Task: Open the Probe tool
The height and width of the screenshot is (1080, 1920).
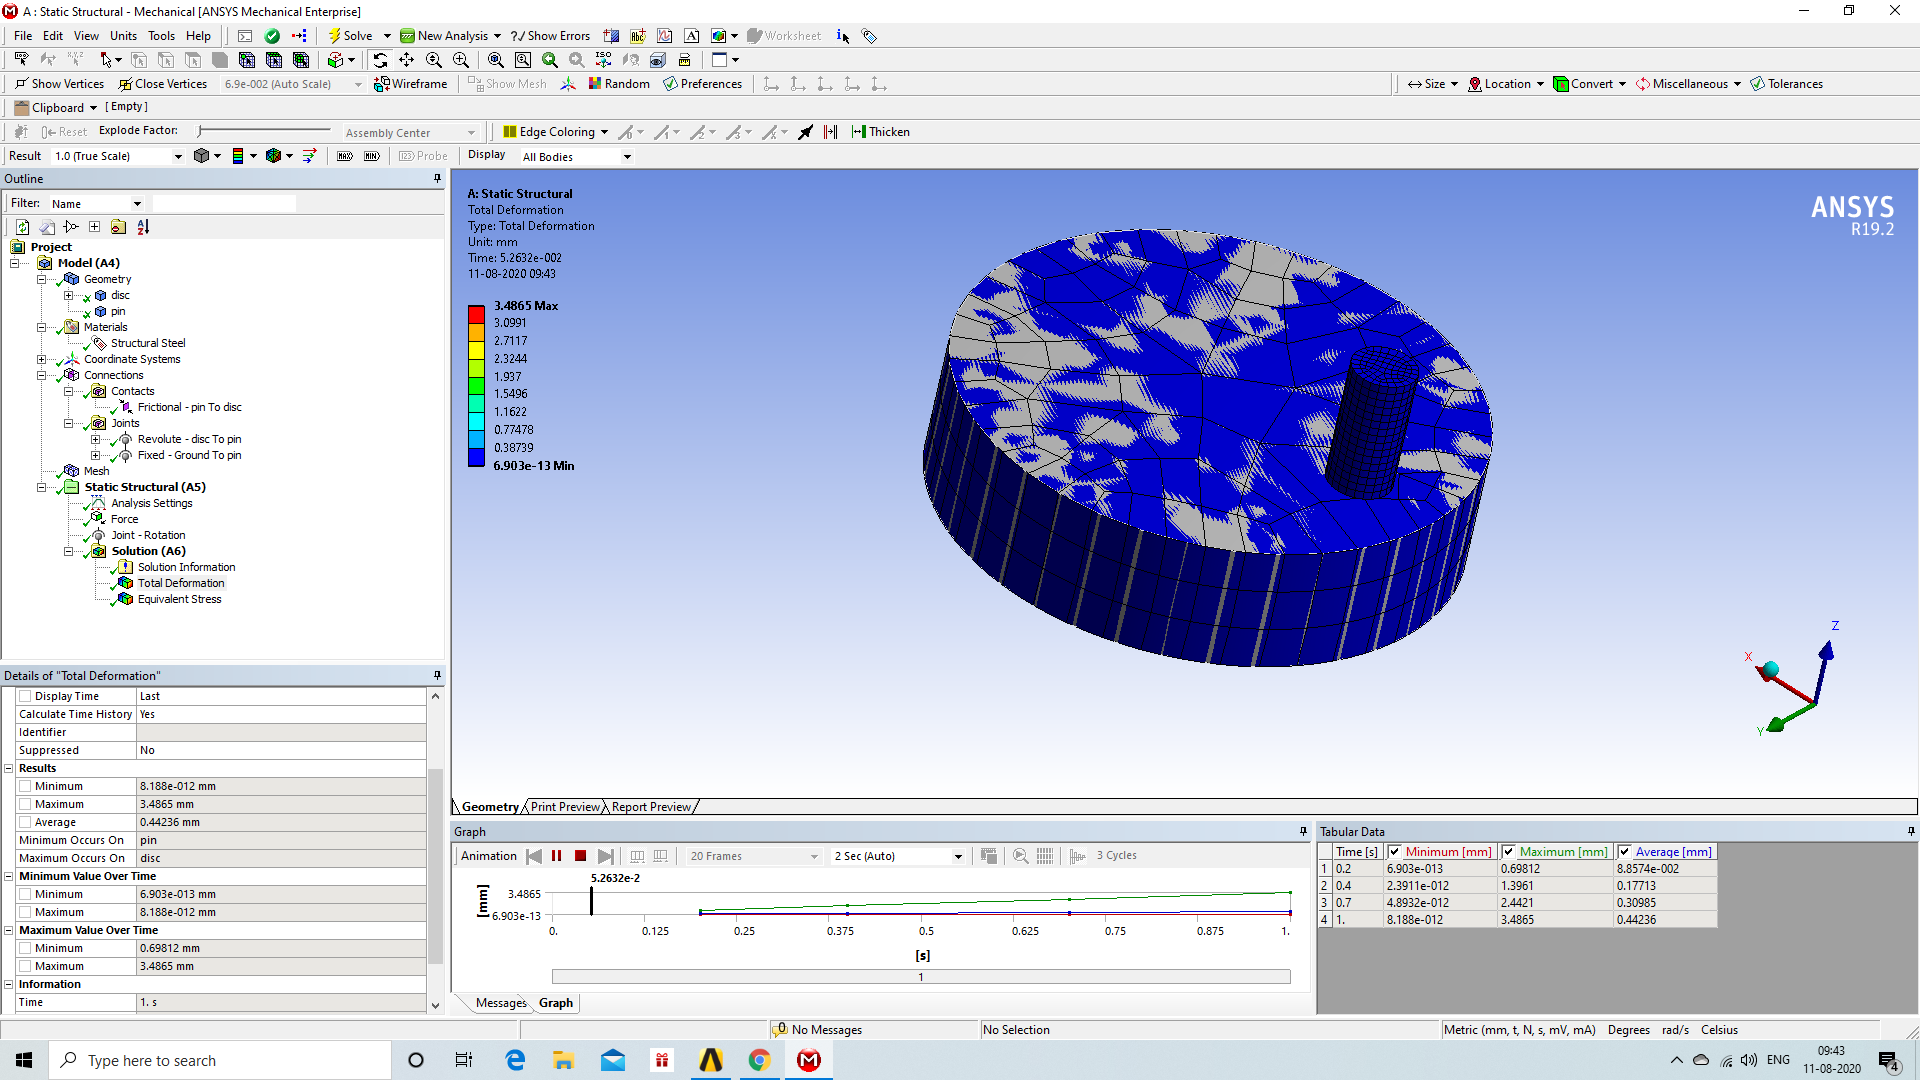Action: 423,156
